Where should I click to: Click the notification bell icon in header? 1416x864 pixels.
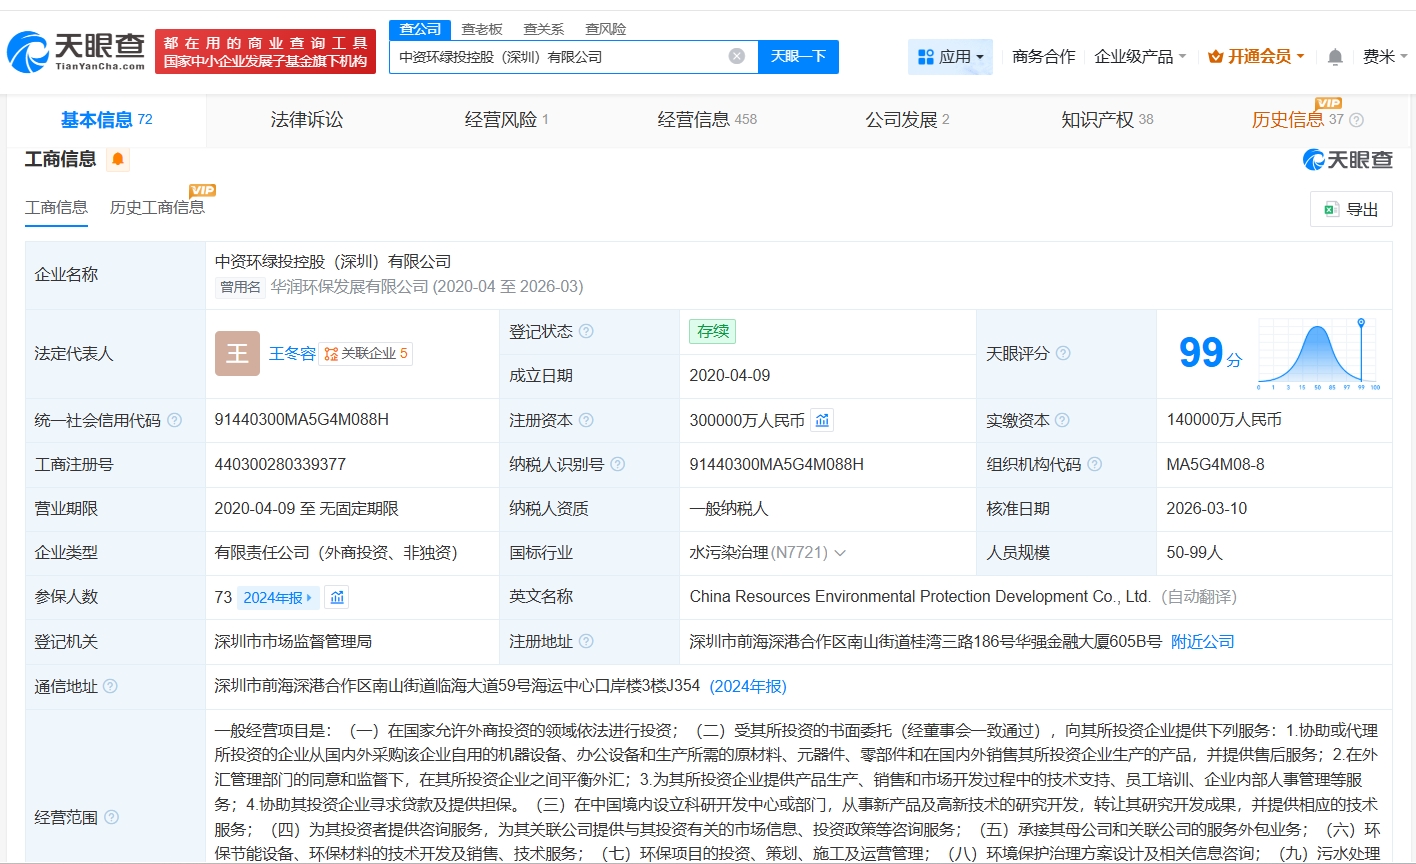[1334, 57]
